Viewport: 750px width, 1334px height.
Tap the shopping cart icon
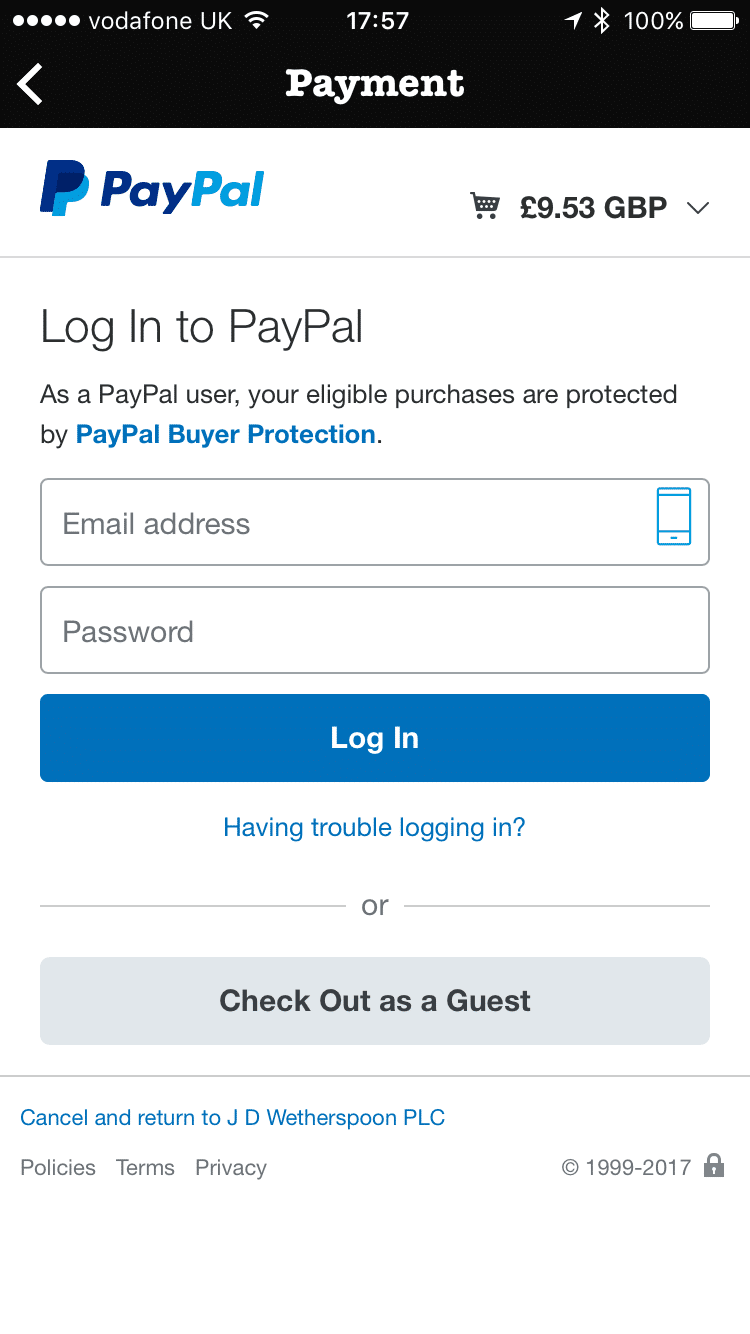click(x=485, y=207)
